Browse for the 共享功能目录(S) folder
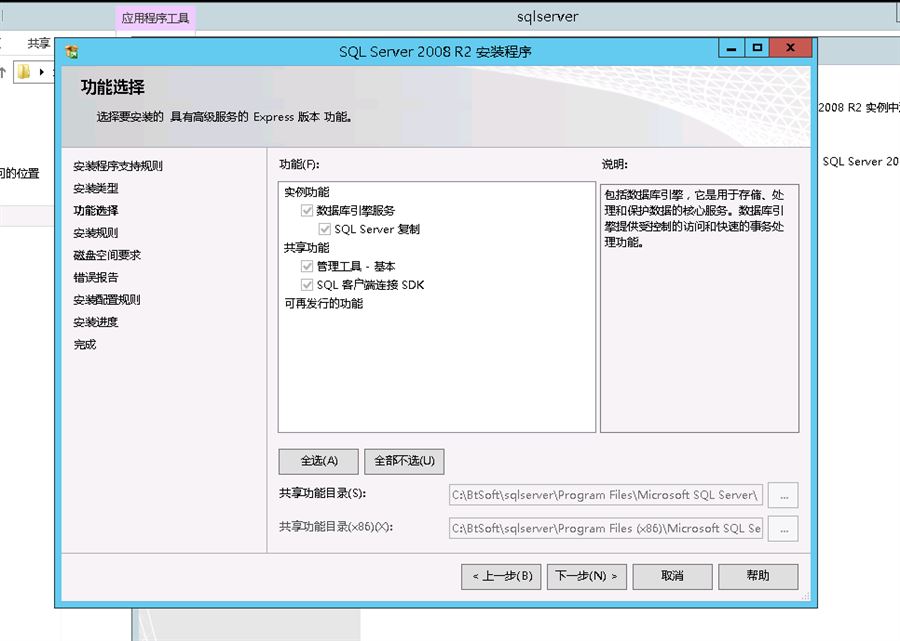Viewport: 900px width, 641px height. 783,494
